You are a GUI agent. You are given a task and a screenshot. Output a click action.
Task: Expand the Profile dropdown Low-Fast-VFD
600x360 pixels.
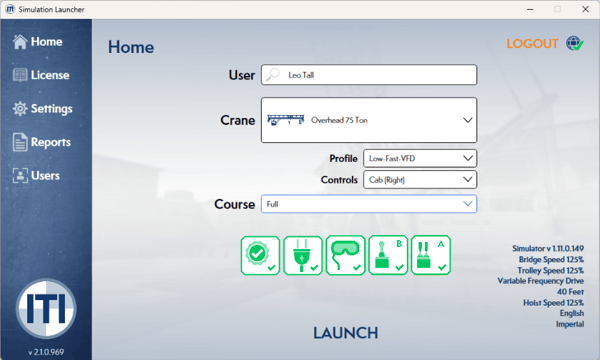(x=420, y=158)
